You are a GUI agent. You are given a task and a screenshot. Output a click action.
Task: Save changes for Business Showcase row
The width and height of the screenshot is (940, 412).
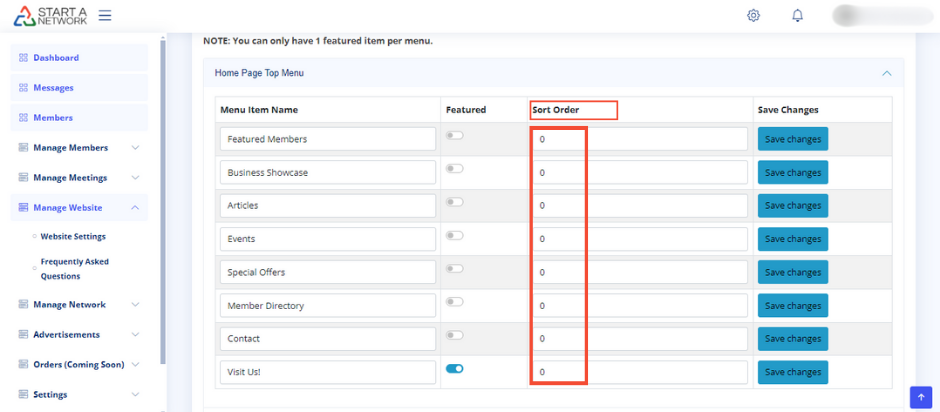click(x=792, y=172)
